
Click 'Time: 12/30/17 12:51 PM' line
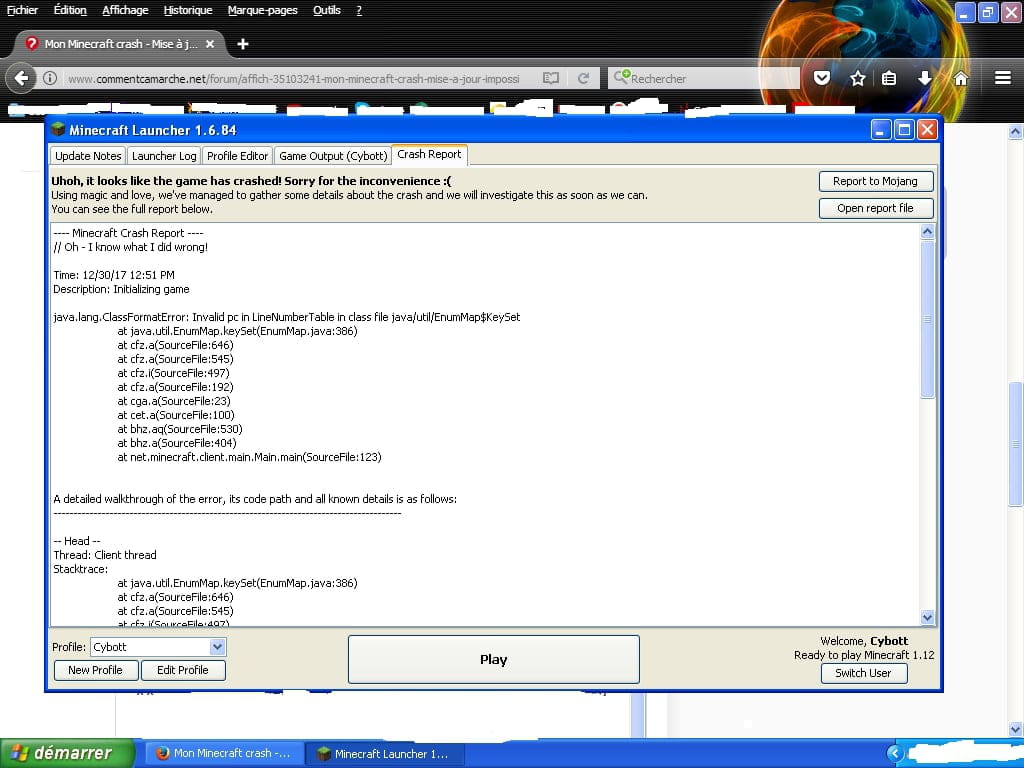click(x=114, y=275)
